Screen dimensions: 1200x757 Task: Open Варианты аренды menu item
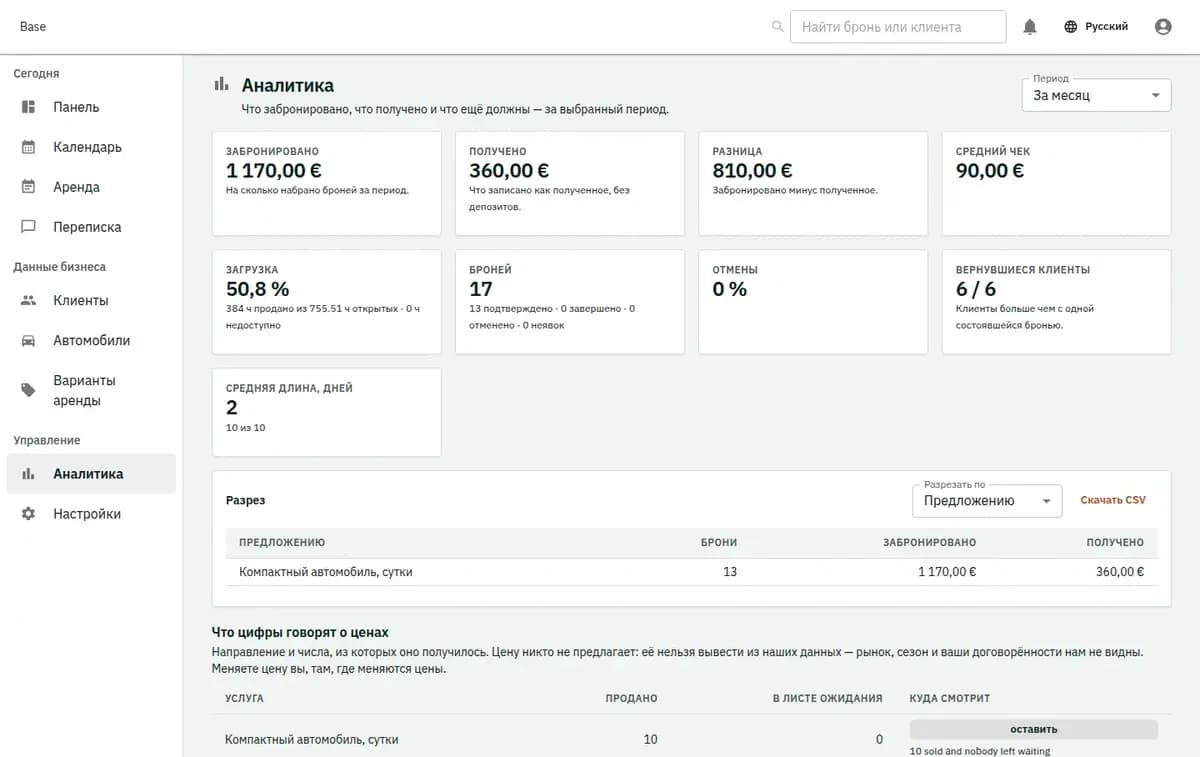tap(91, 390)
